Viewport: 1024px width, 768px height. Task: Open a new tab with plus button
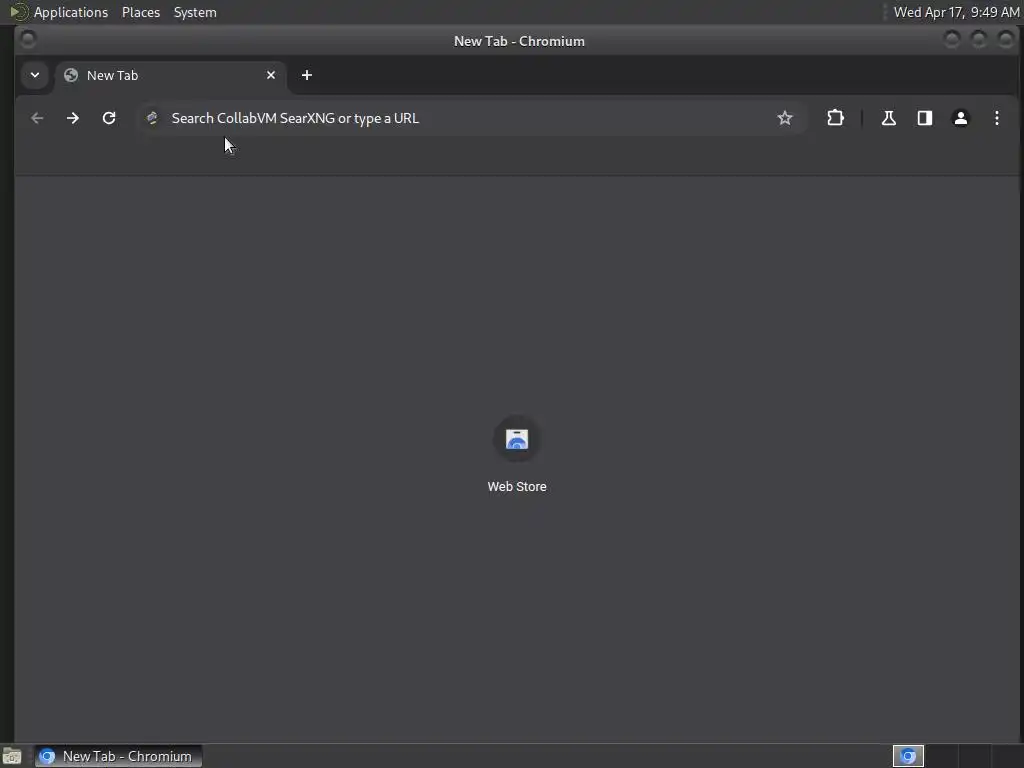pos(307,75)
